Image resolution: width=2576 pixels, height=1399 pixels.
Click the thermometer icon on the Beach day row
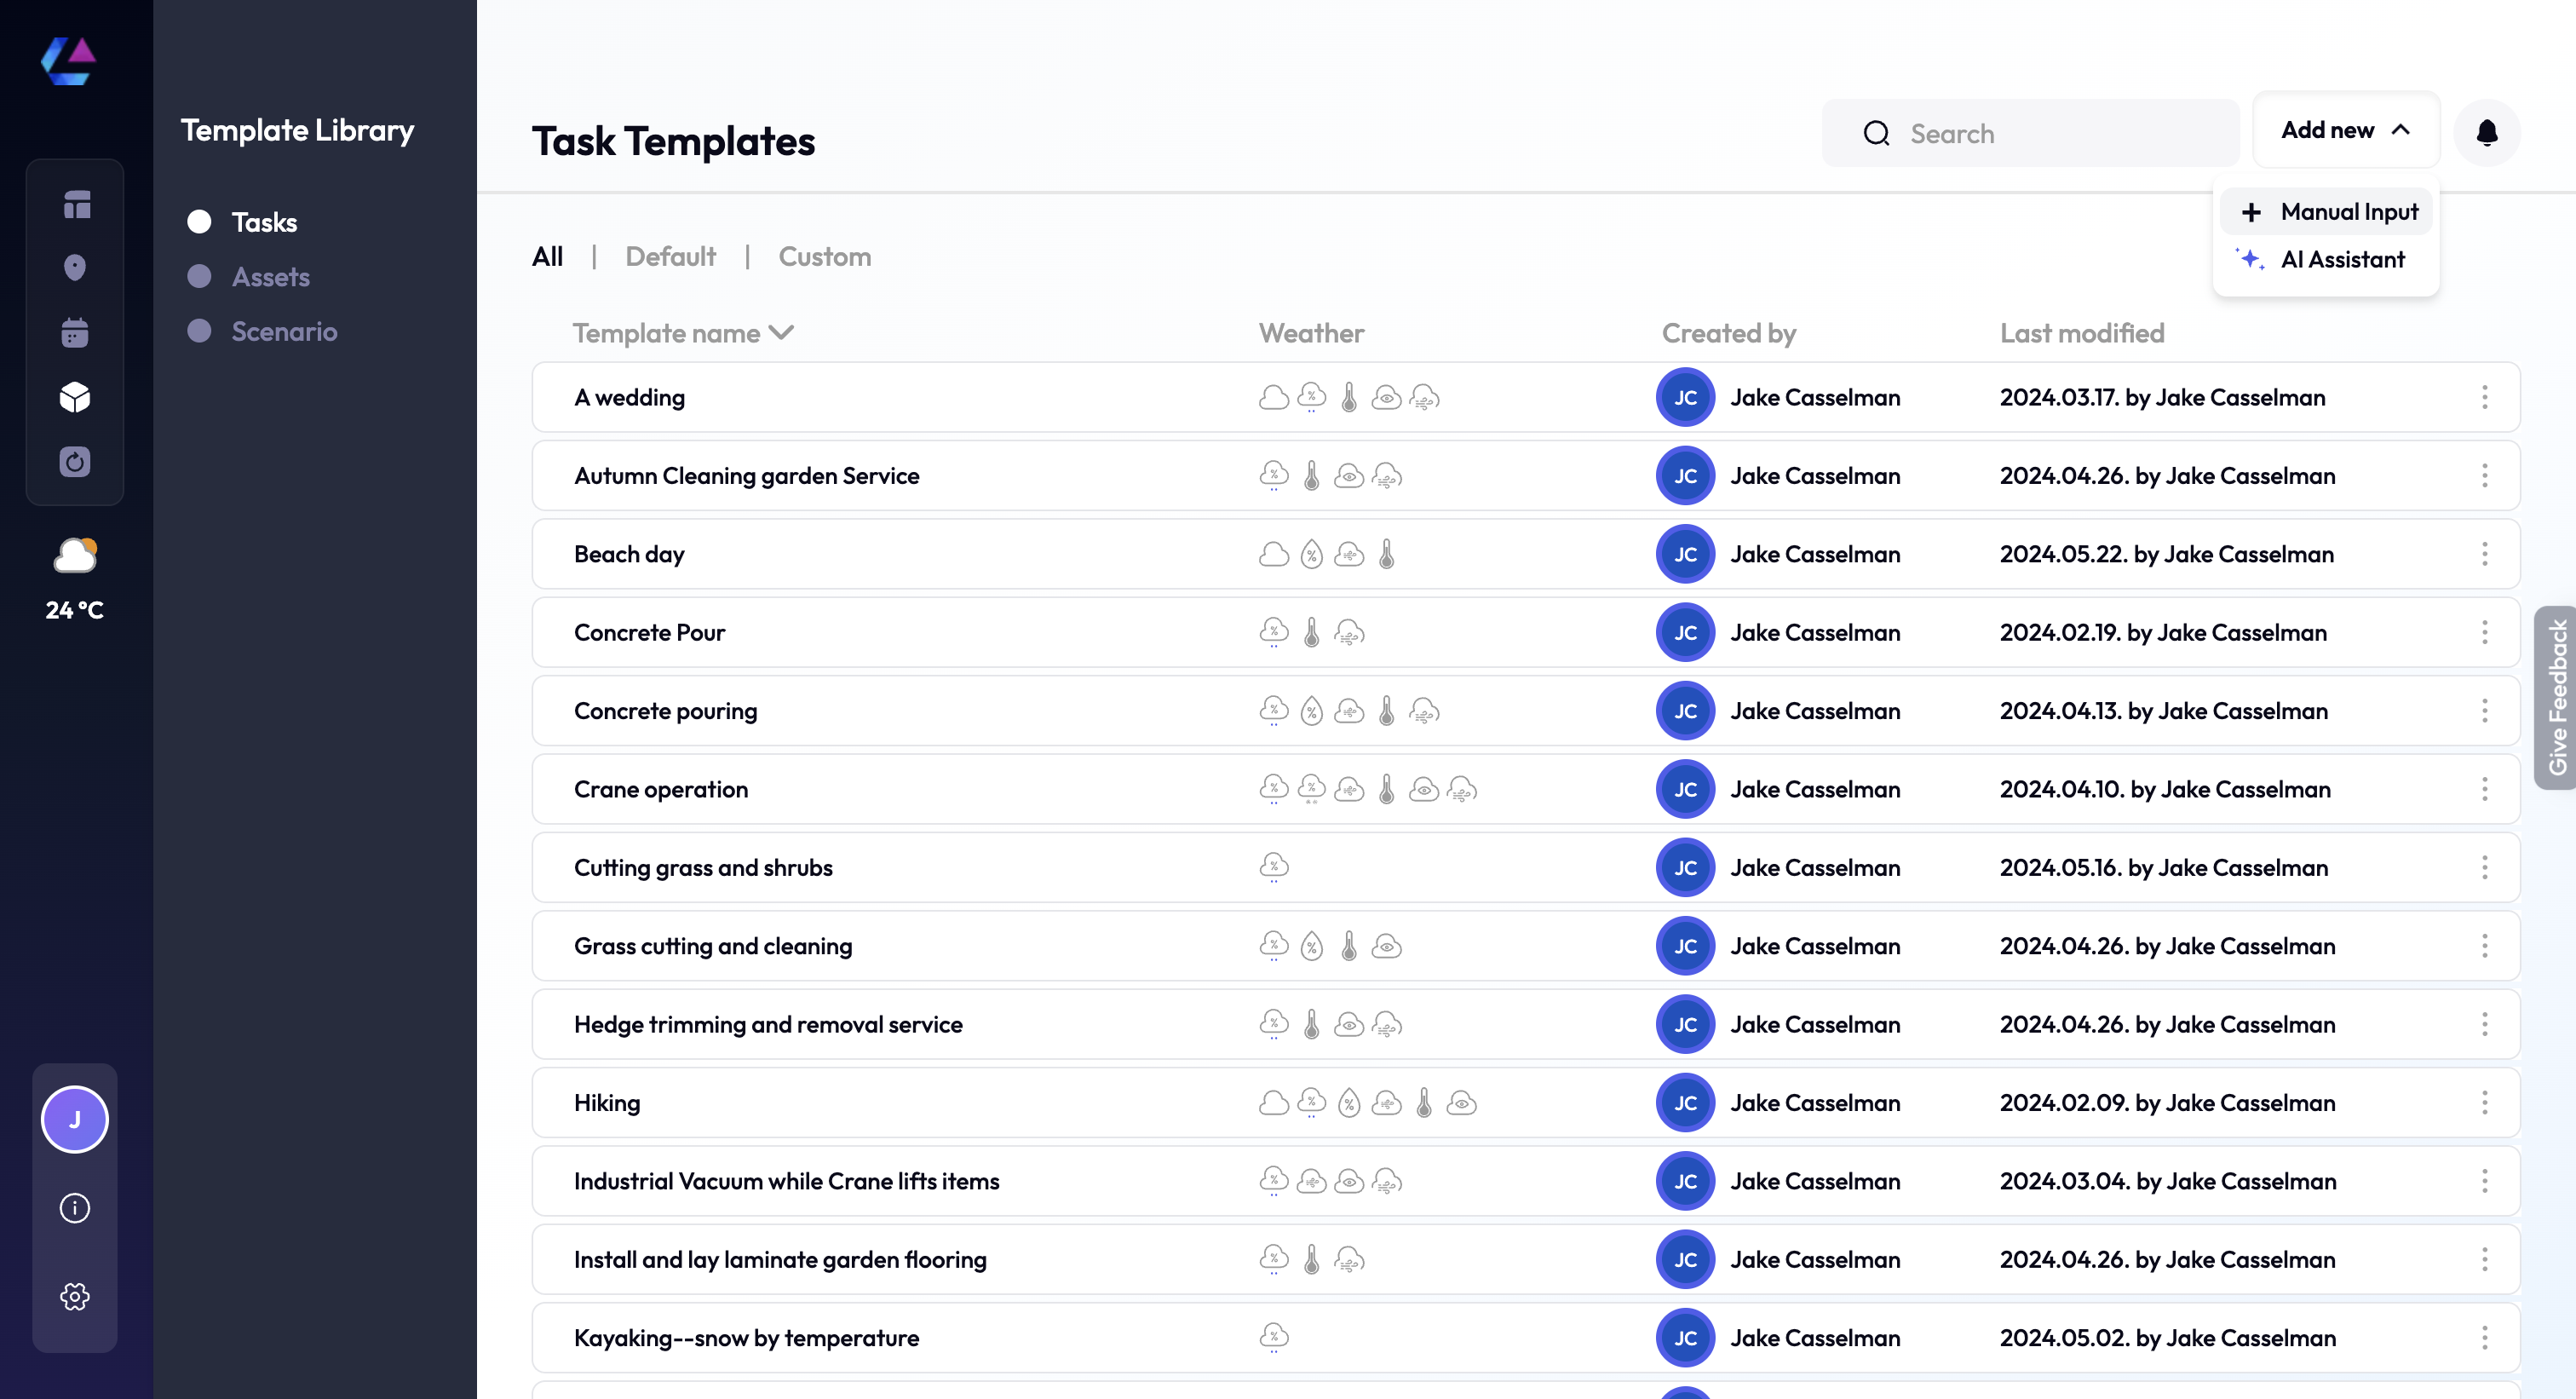[x=1386, y=553]
